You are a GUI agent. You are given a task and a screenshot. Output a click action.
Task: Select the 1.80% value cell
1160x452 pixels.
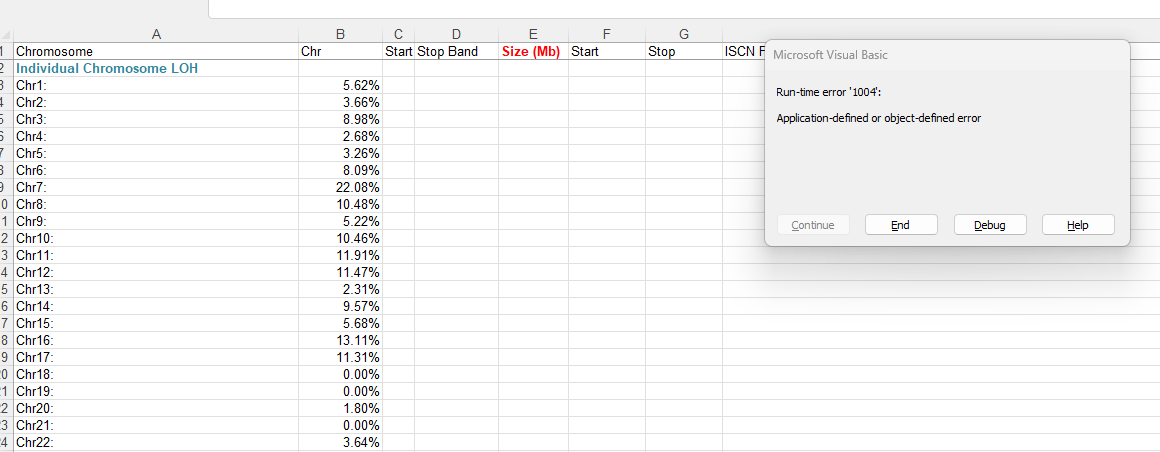click(x=340, y=408)
